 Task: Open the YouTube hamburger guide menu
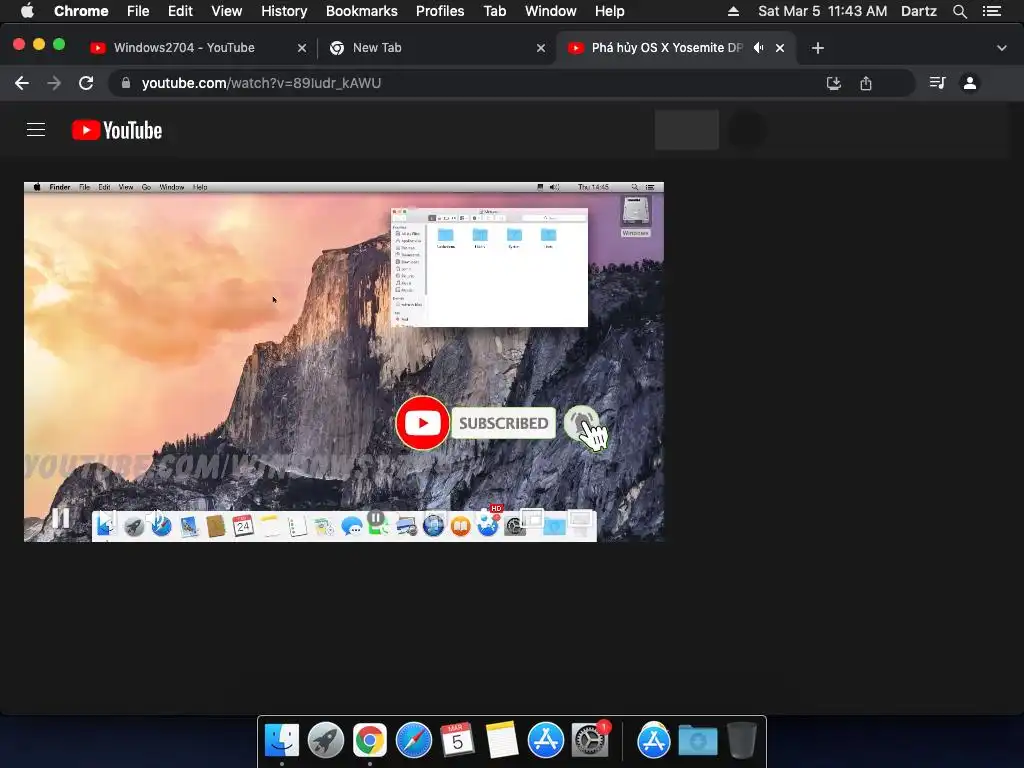point(36,130)
